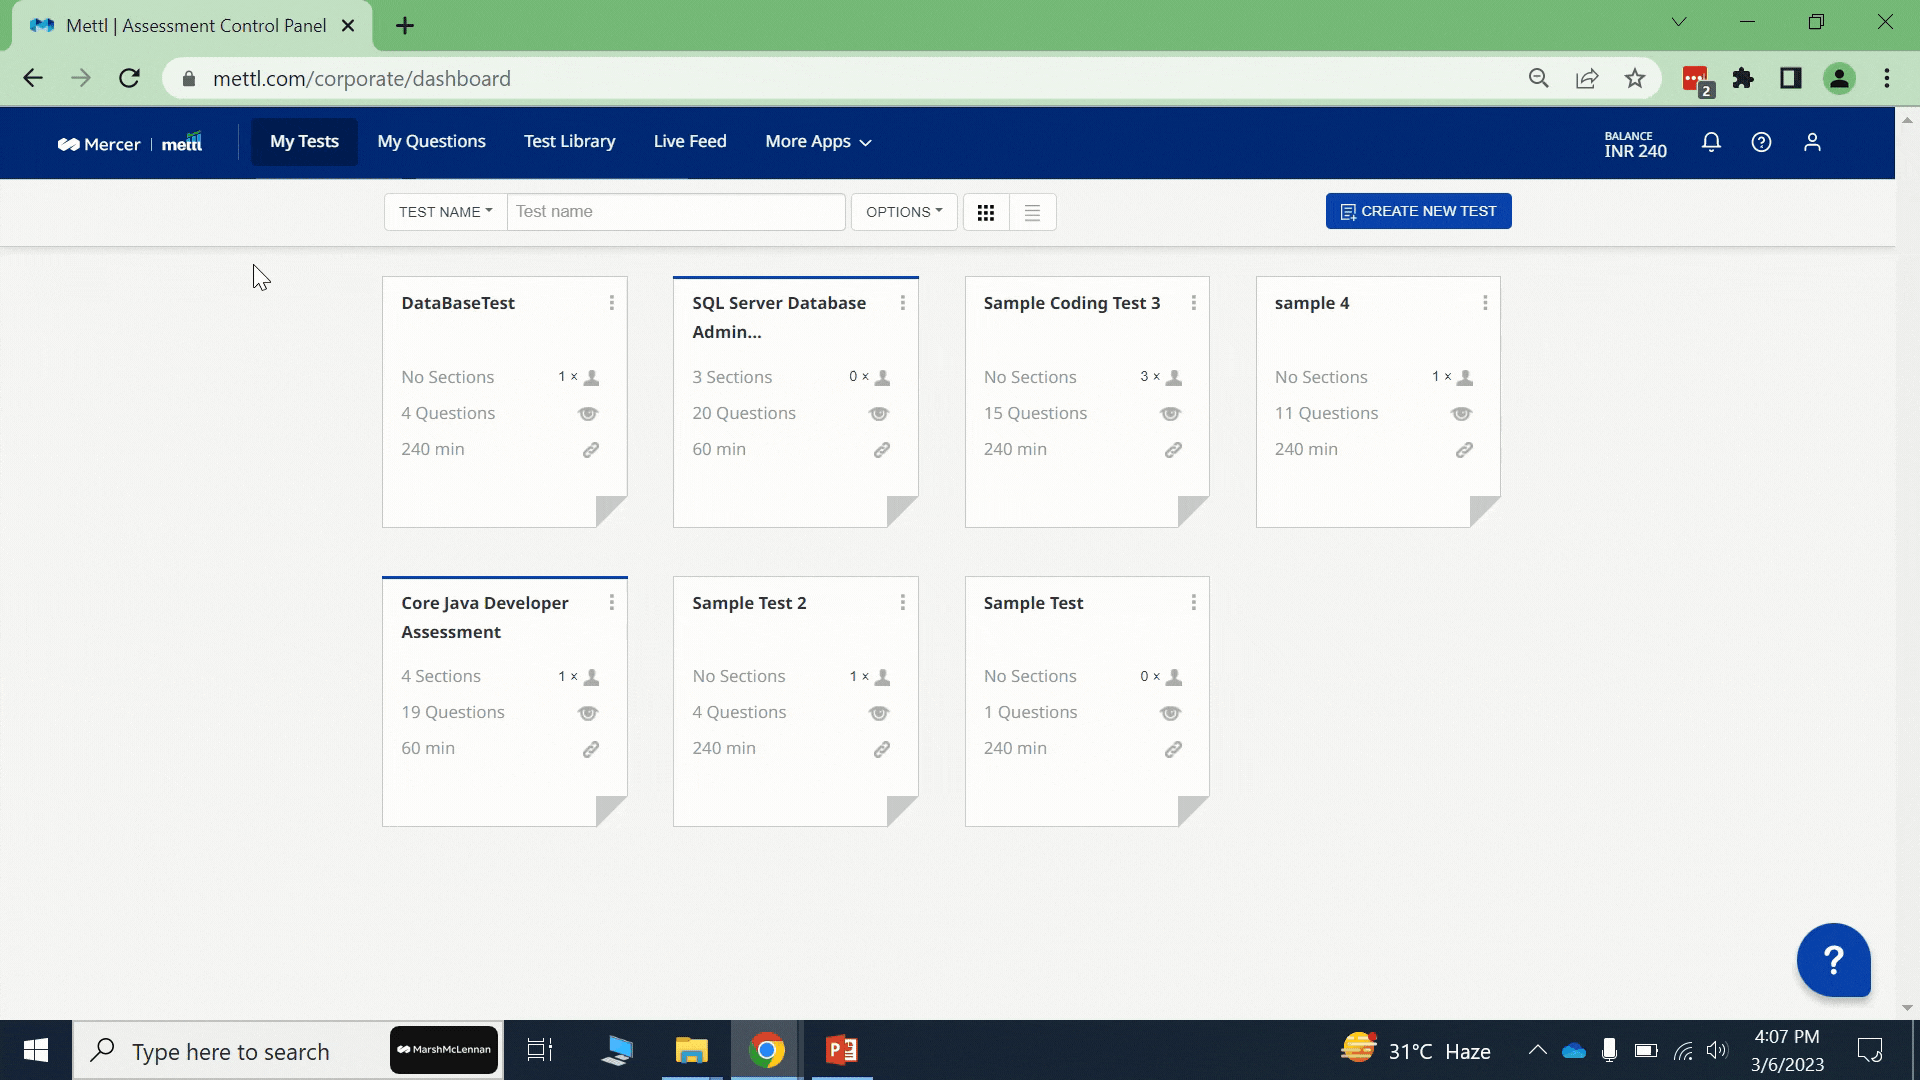Copy link icon on Sample Coding Test 3
1920x1080 pixels.
(x=1174, y=450)
